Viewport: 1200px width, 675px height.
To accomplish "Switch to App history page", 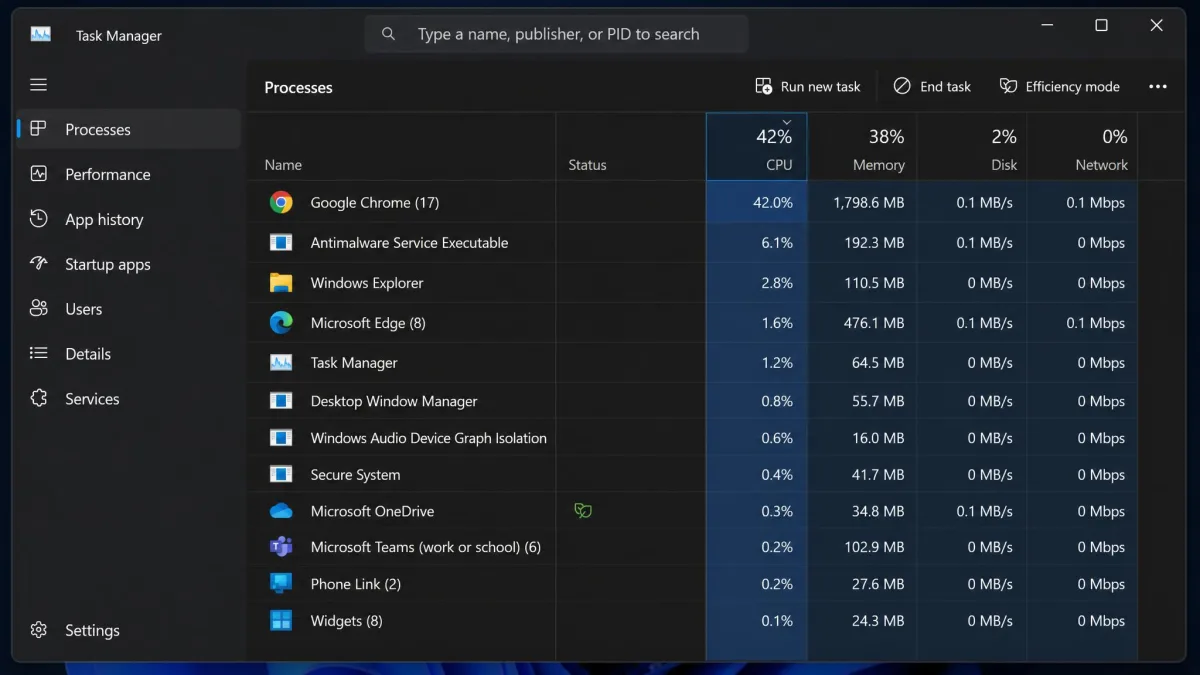I will 128,219.
